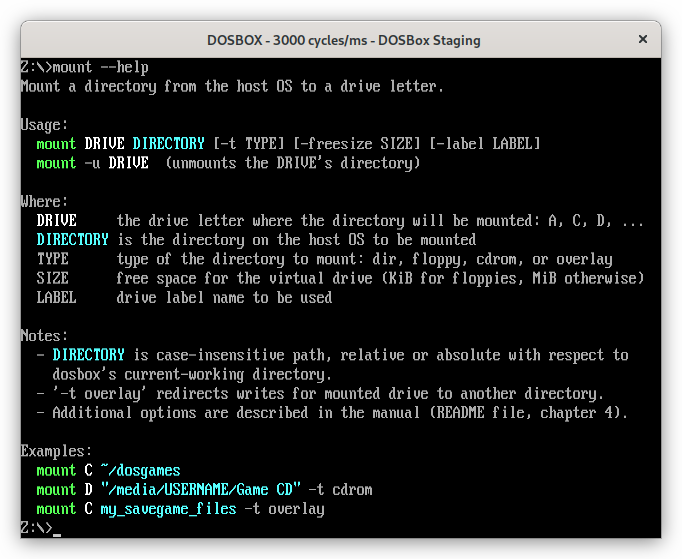This screenshot has height=559, width=682.
Task: Click 'dir, floppy, cdrom, or overlay' text
Action: click(492, 259)
